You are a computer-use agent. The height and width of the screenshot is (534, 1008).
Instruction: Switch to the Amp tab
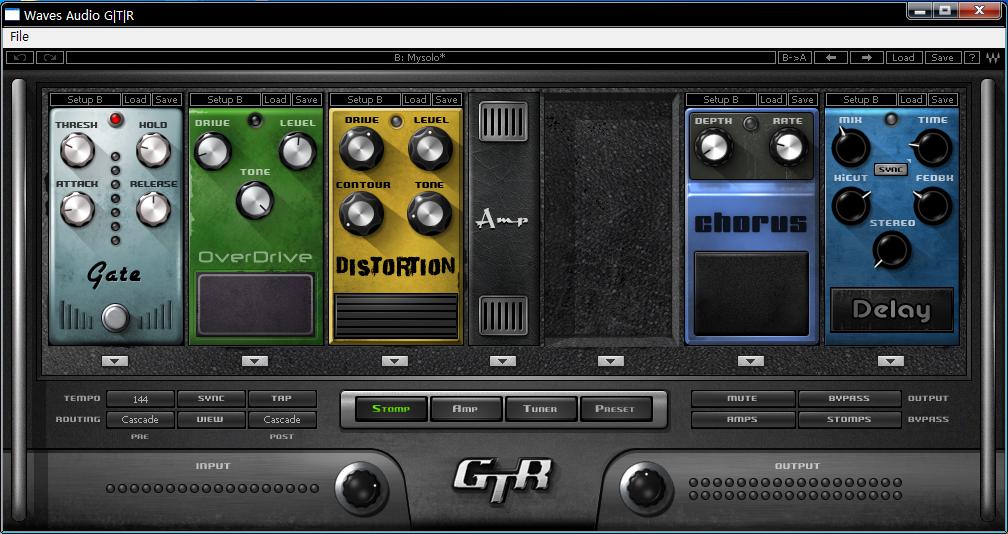coord(465,409)
